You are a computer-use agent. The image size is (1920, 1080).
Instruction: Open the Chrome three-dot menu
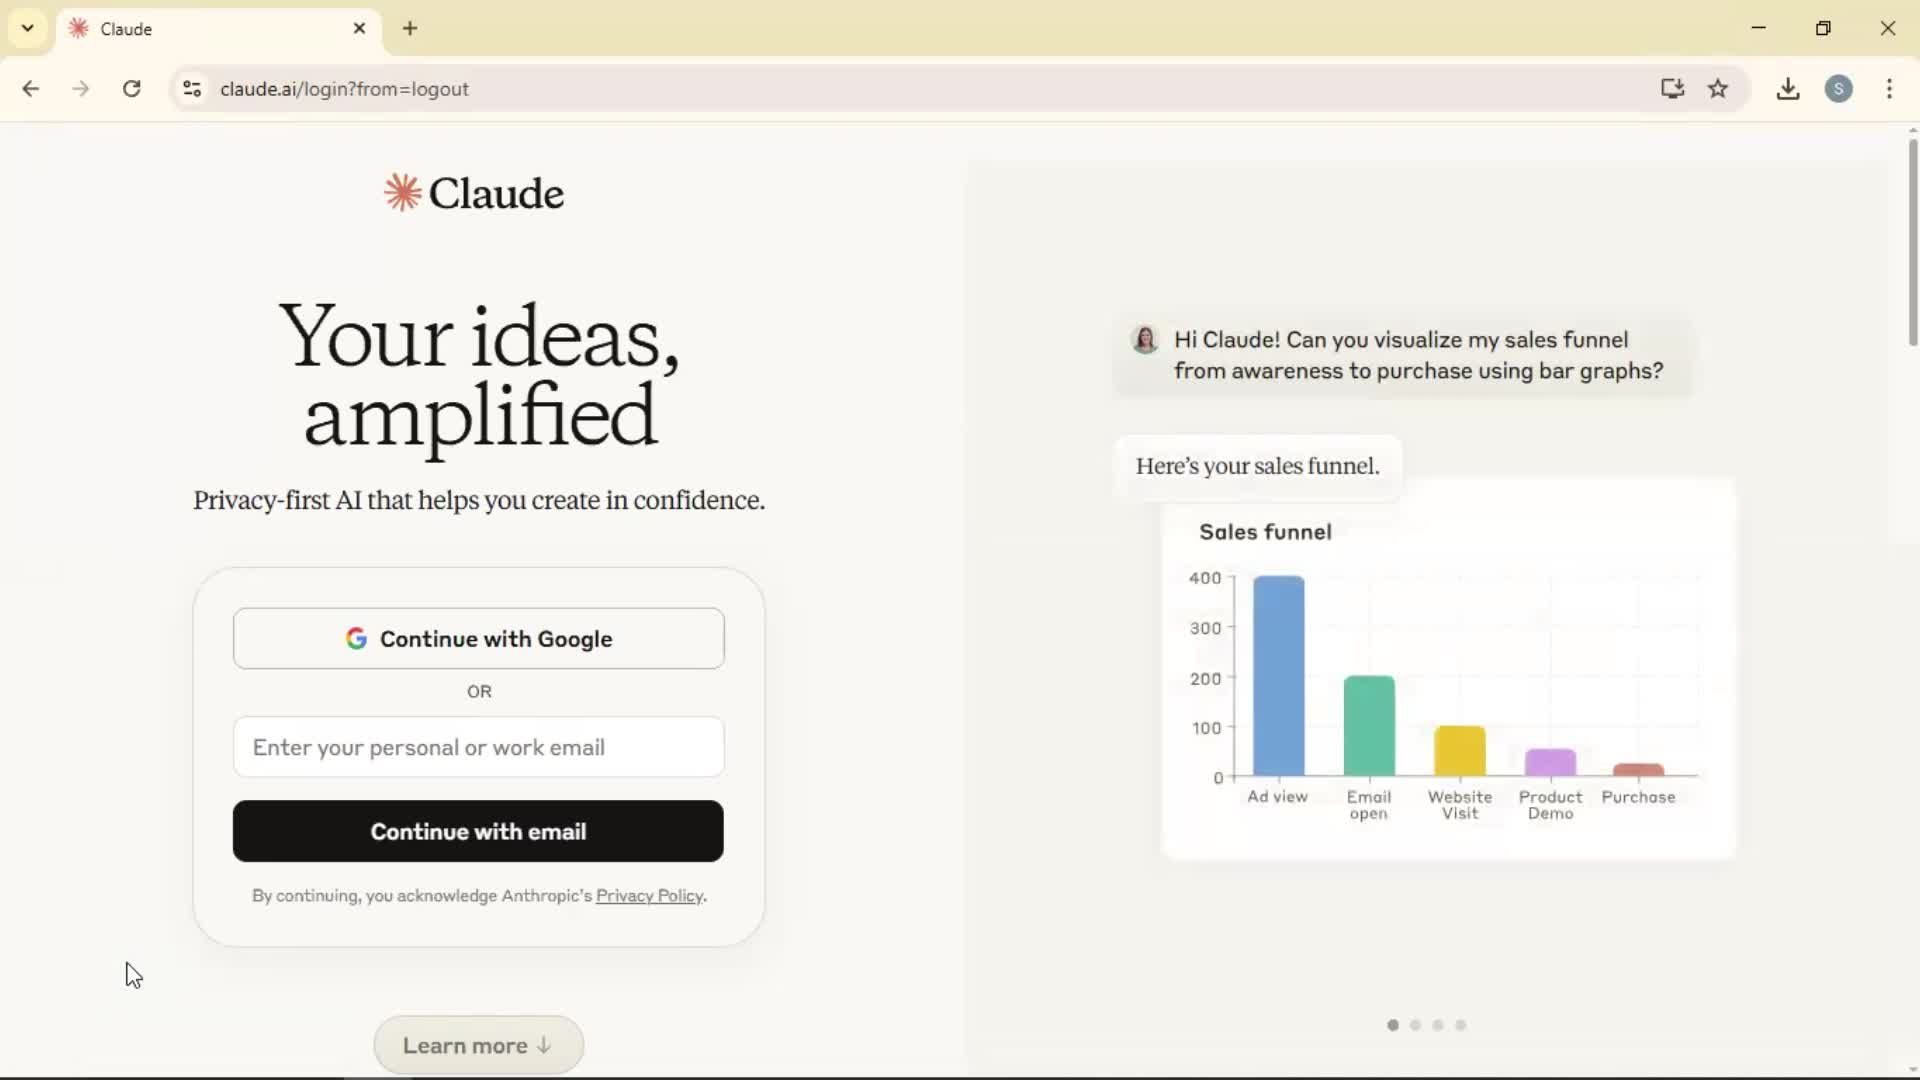1889,89
